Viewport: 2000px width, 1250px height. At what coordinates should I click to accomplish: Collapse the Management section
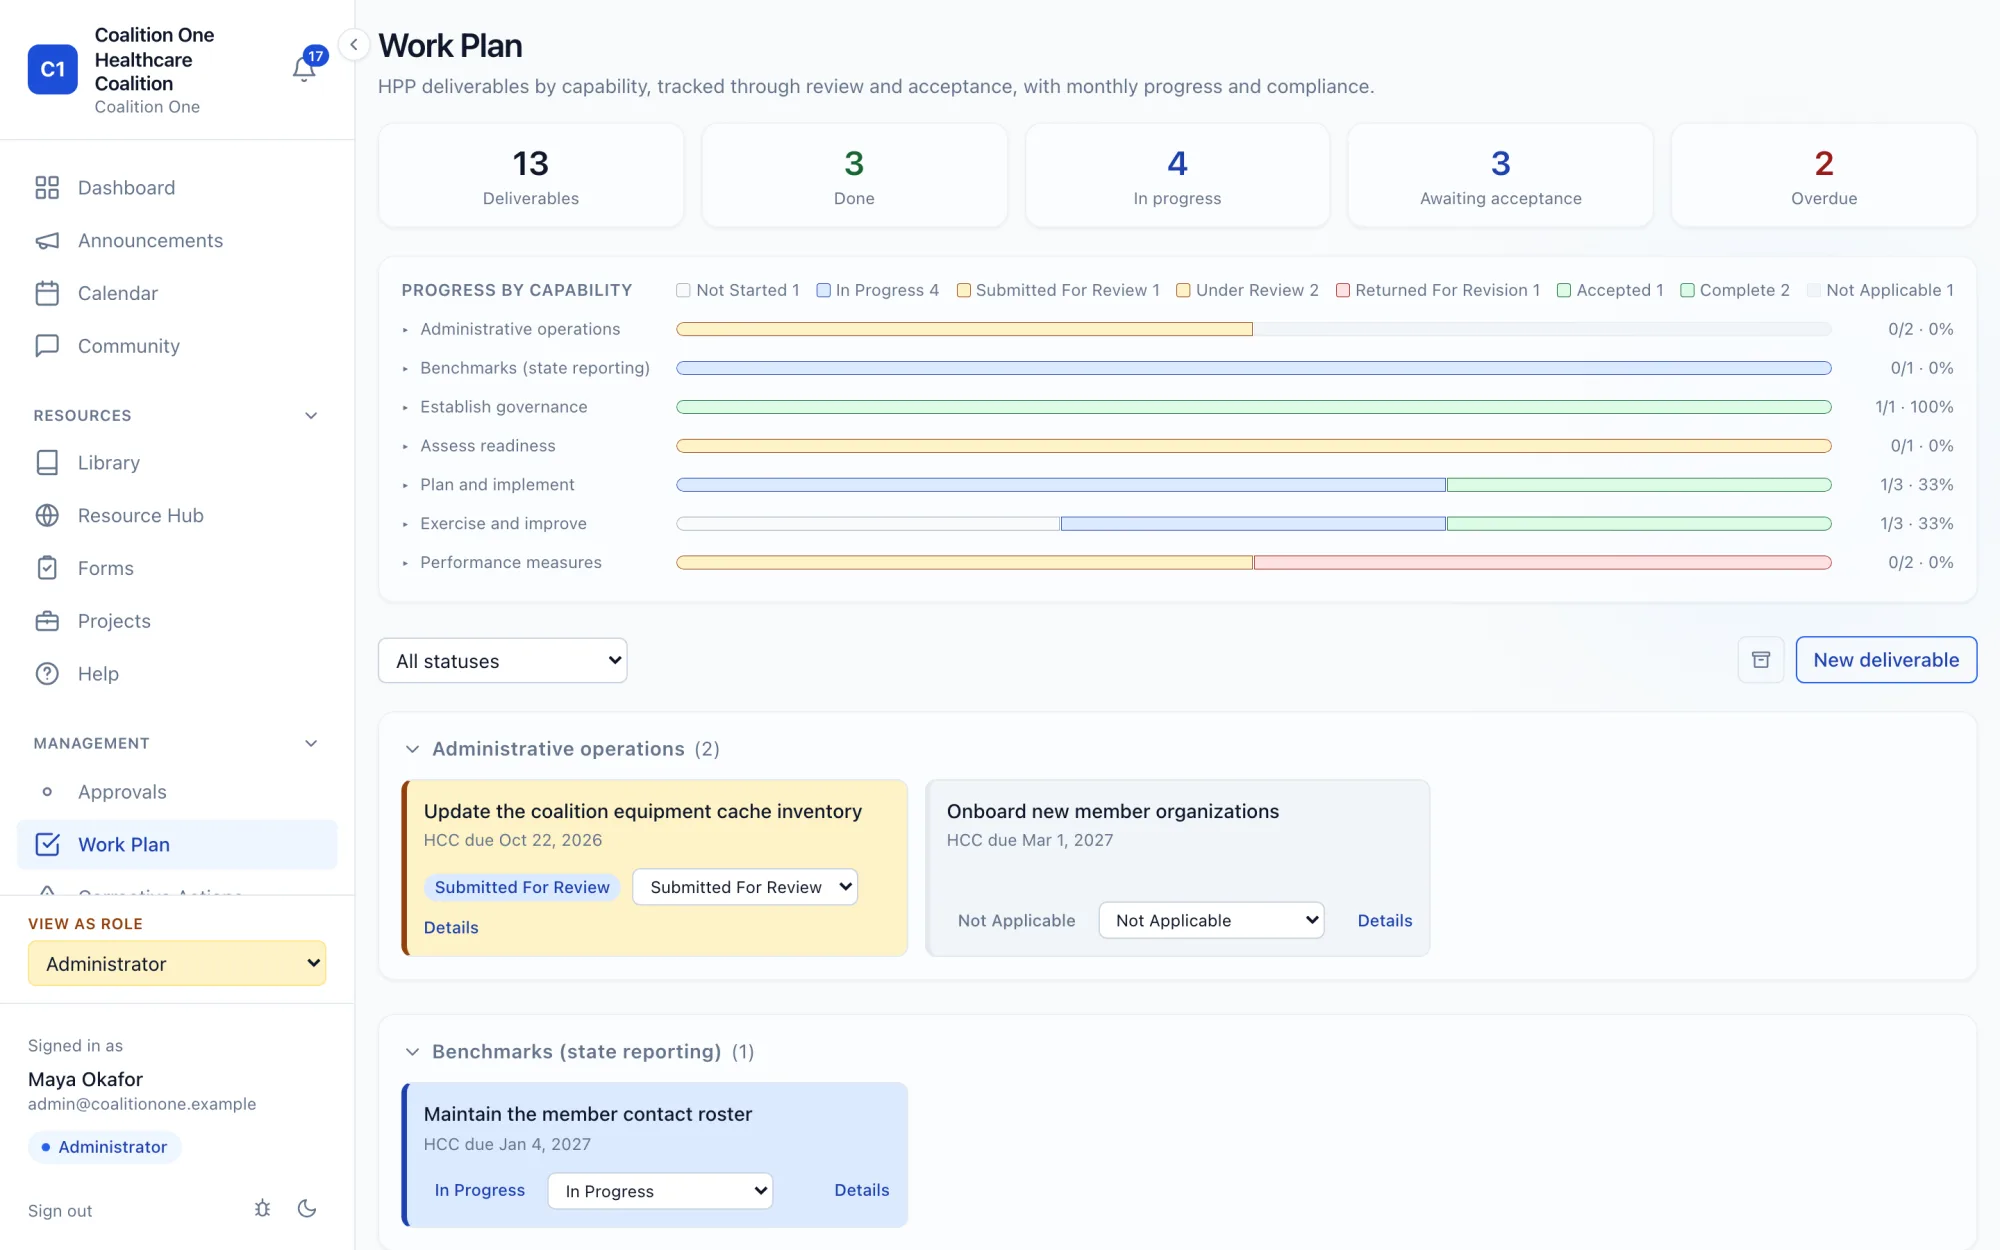311,744
